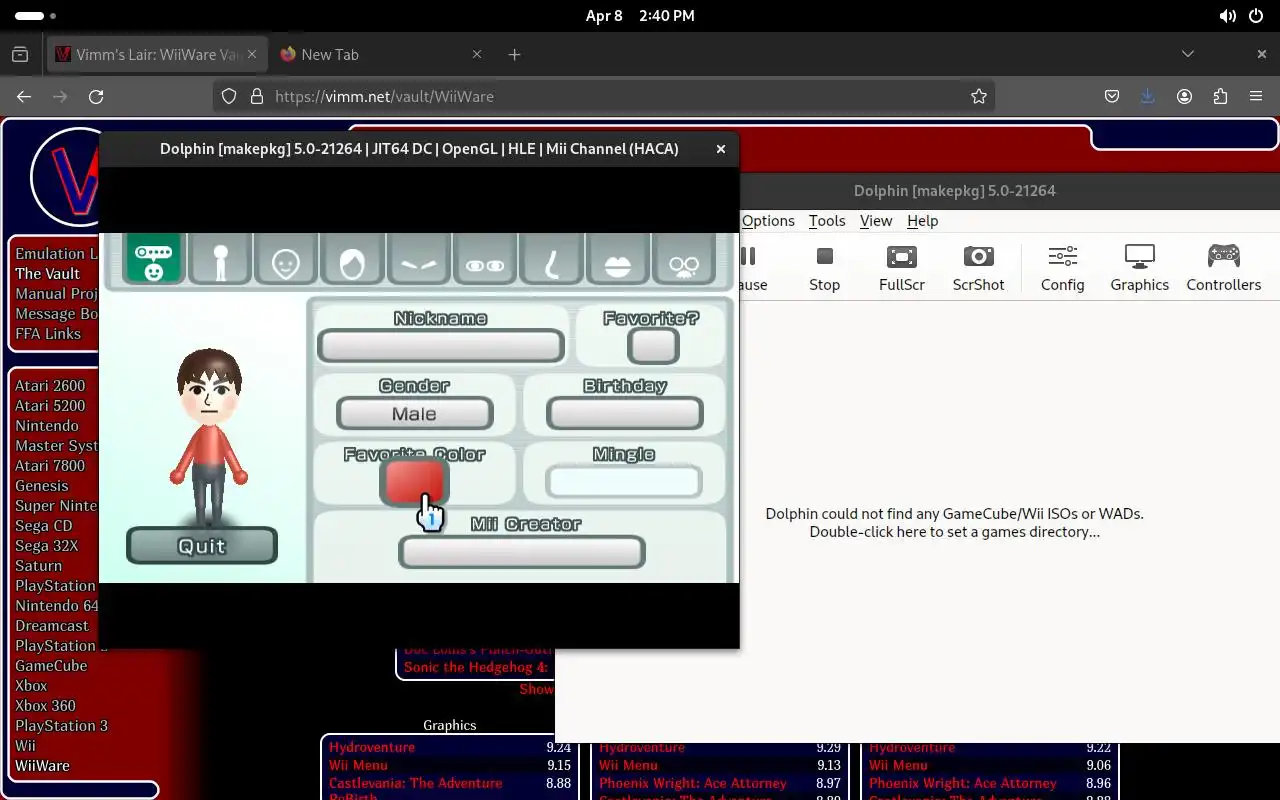Open the Tools menu in Dolphin
The width and height of the screenshot is (1280, 800).
click(x=827, y=221)
